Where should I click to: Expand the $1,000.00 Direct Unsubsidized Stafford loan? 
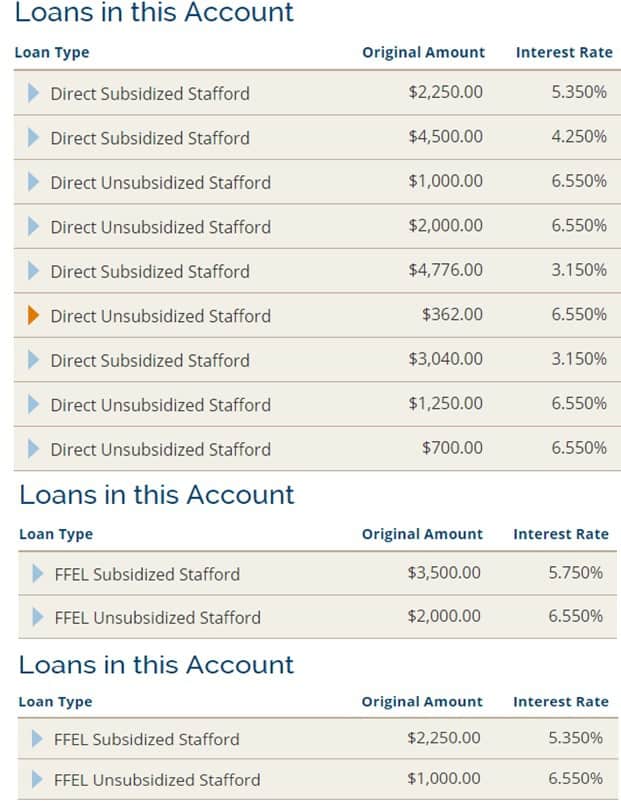click(31, 183)
